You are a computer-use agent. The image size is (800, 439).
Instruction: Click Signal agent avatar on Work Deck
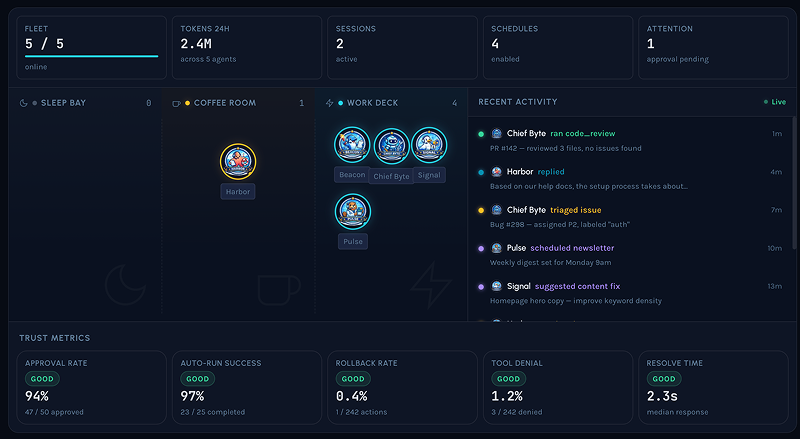coord(429,144)
